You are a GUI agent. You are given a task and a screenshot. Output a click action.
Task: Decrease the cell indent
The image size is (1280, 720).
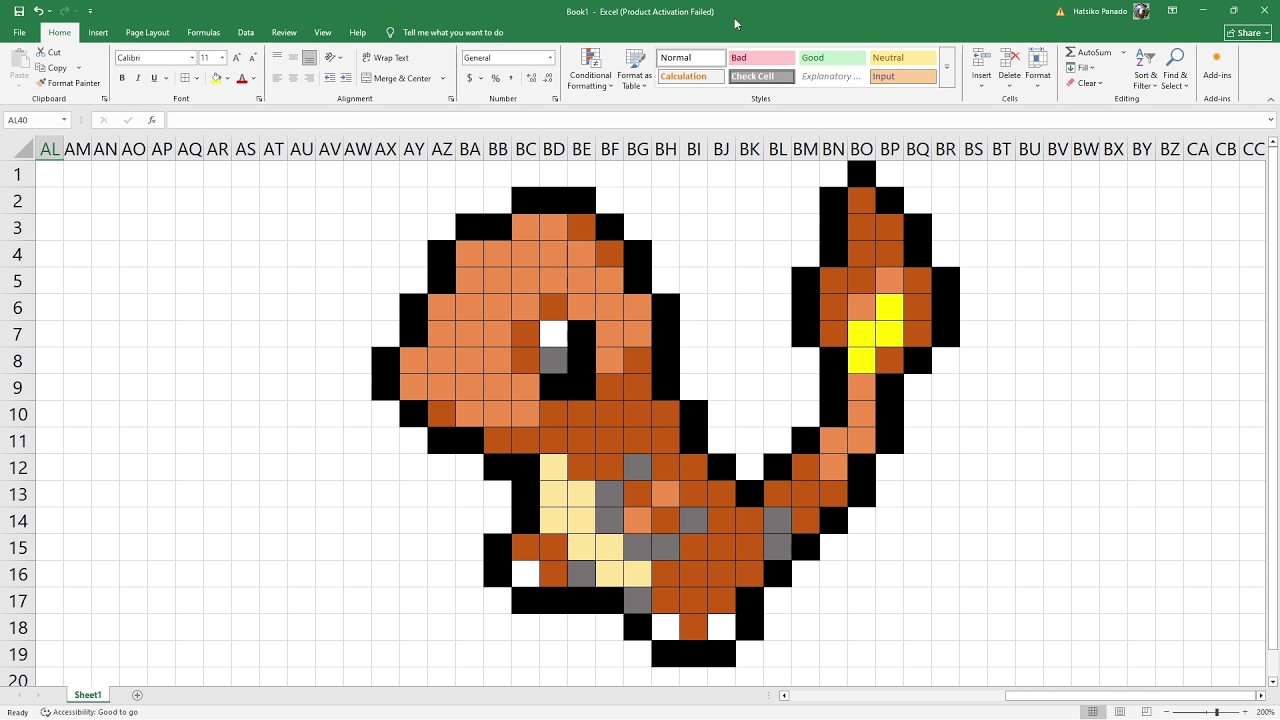coord(330,78)
